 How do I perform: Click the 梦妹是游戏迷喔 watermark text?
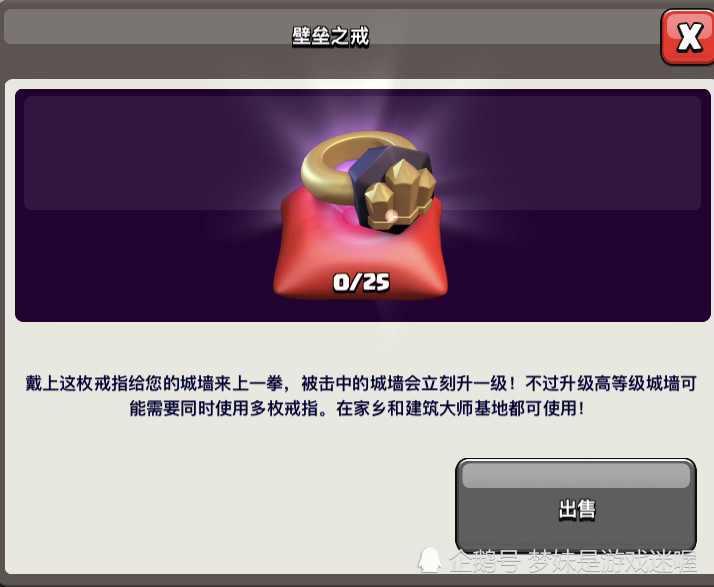click(612, 561)
